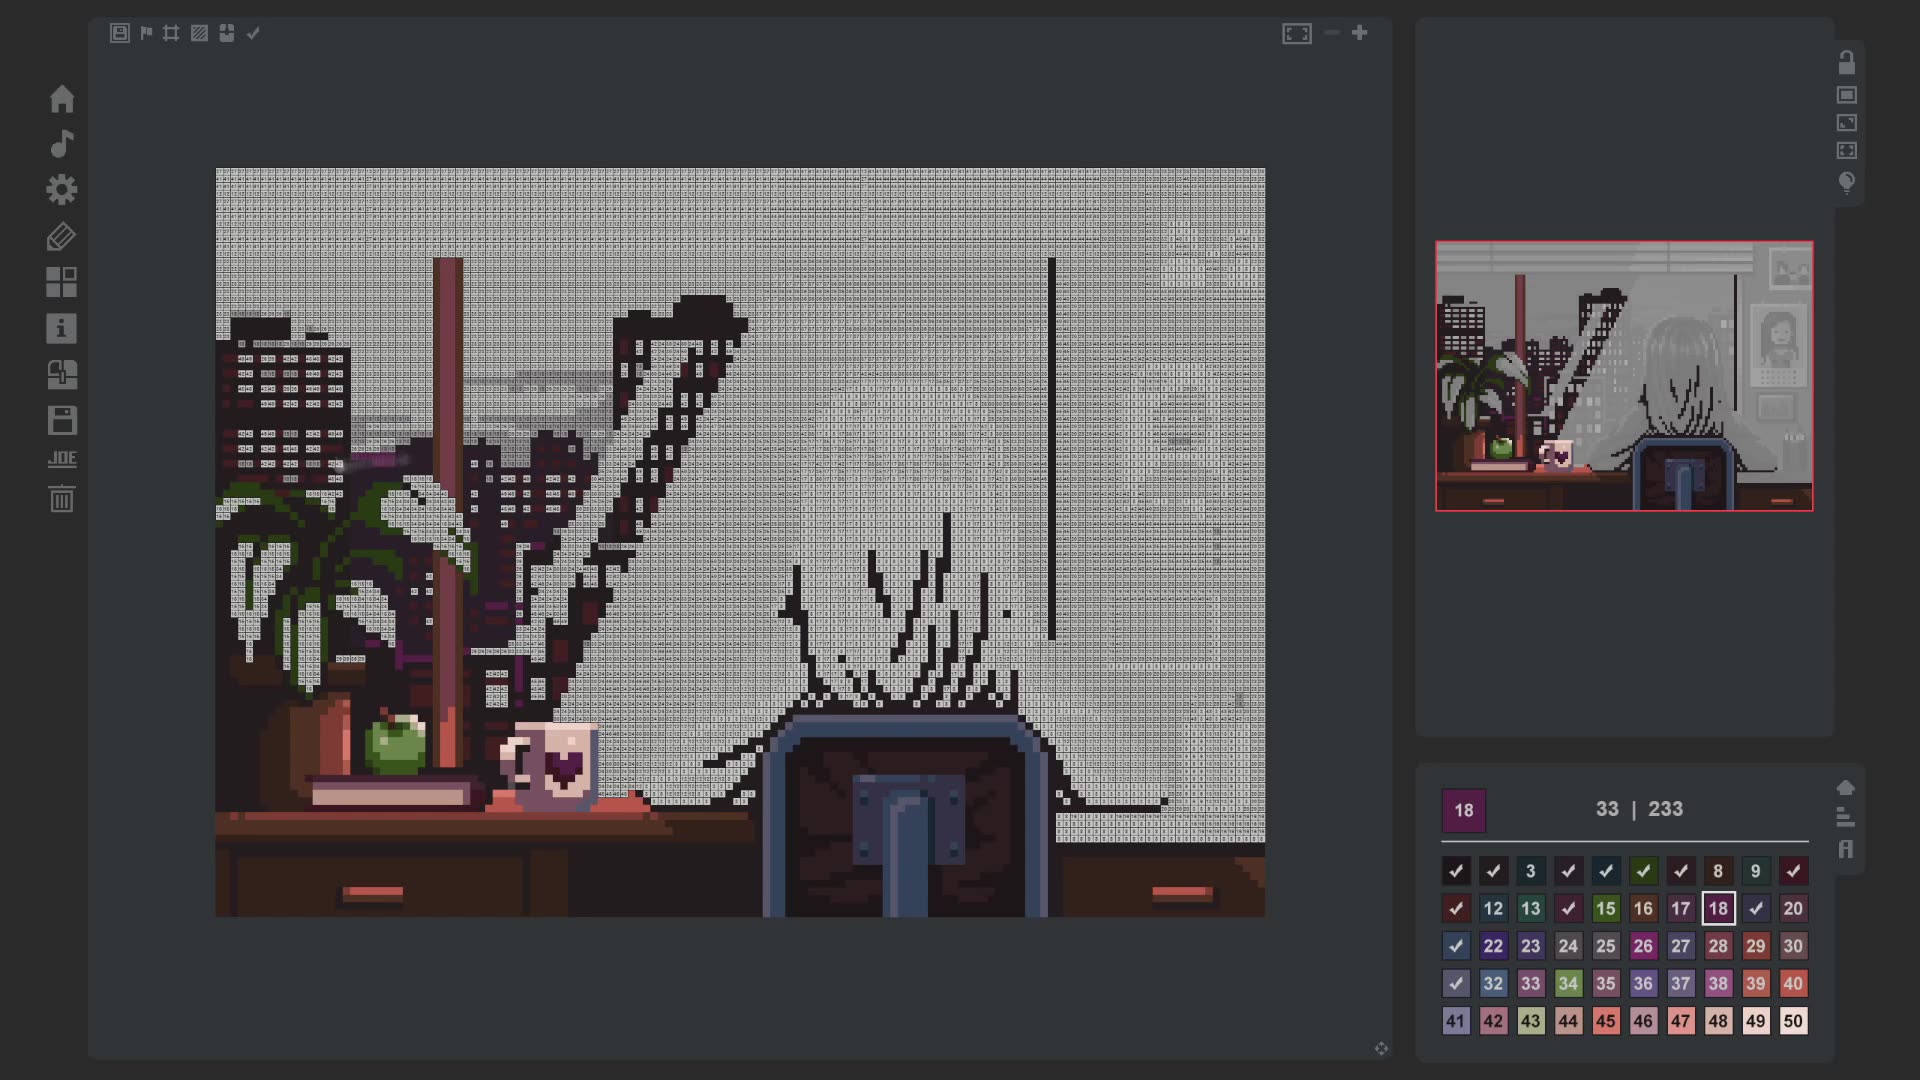1920x1080 pixels.
Task: Click the flag icon in top toolbar
Action: point(146,33)
